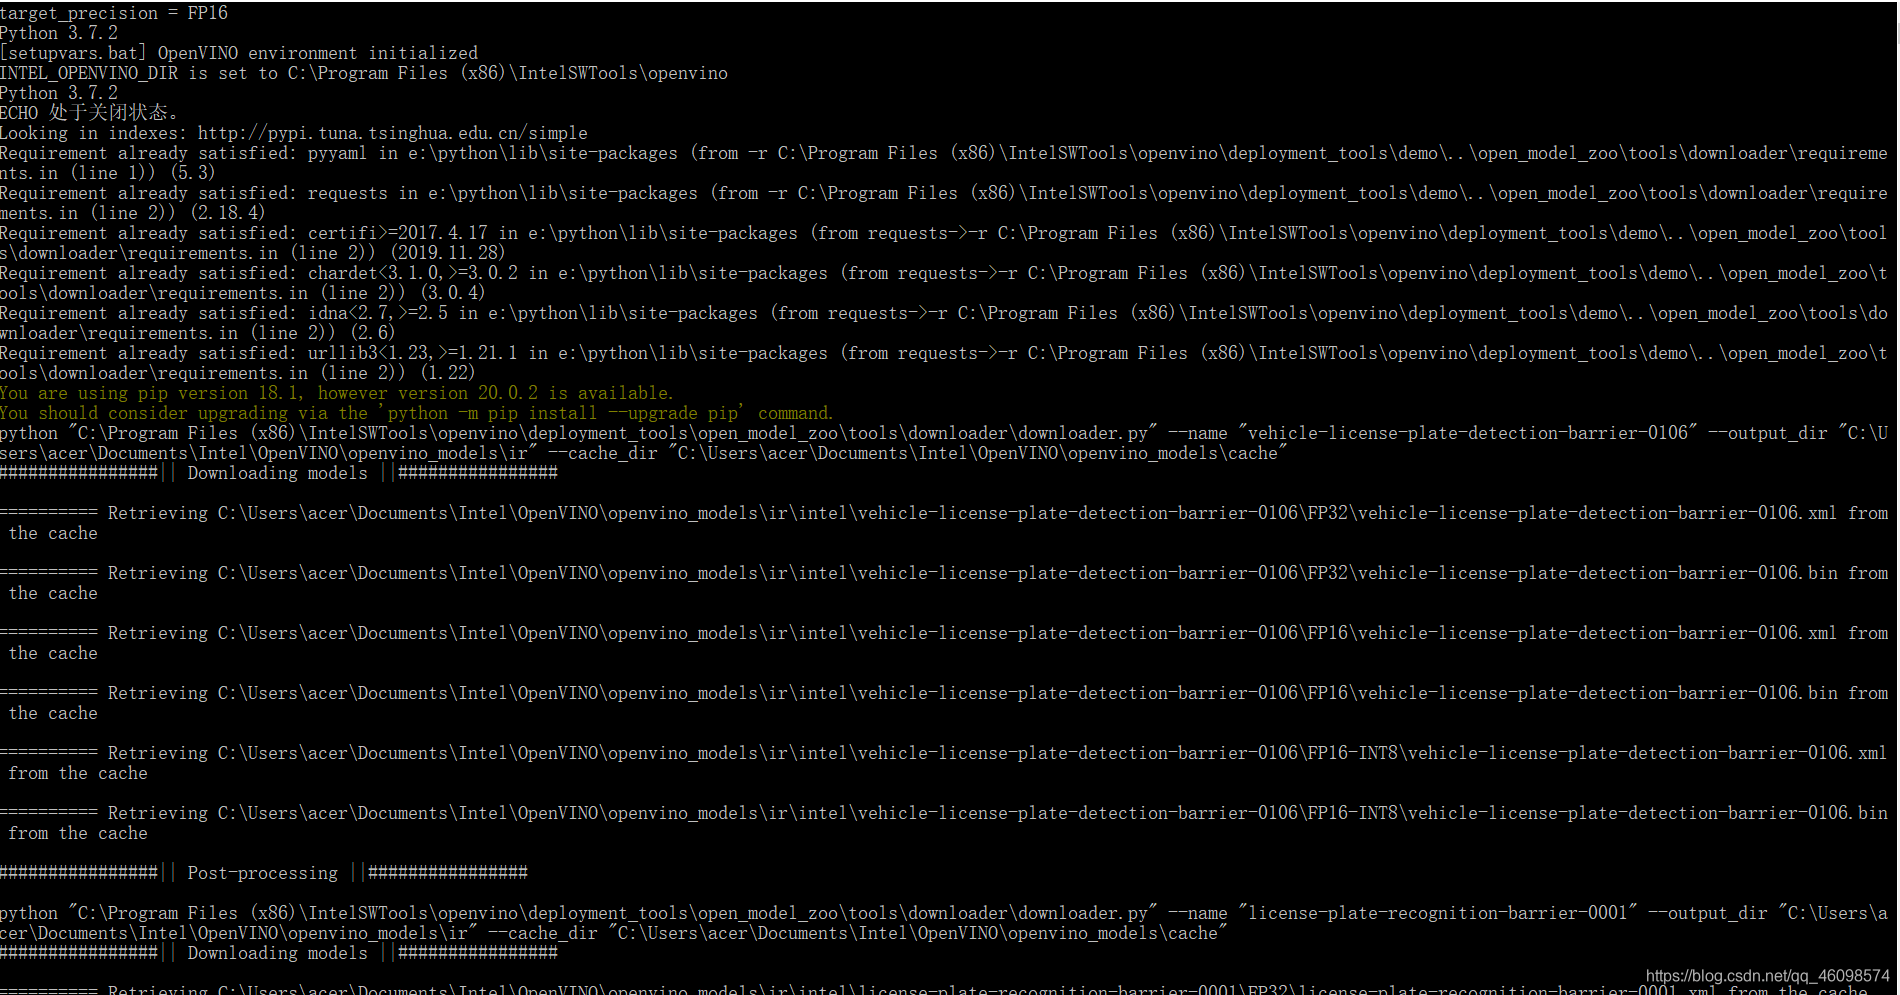Click the 'Requirement already satisfied: chardet' line
Image resolution: width=1900 pixels, height=995 pixels.
point(944,283)
